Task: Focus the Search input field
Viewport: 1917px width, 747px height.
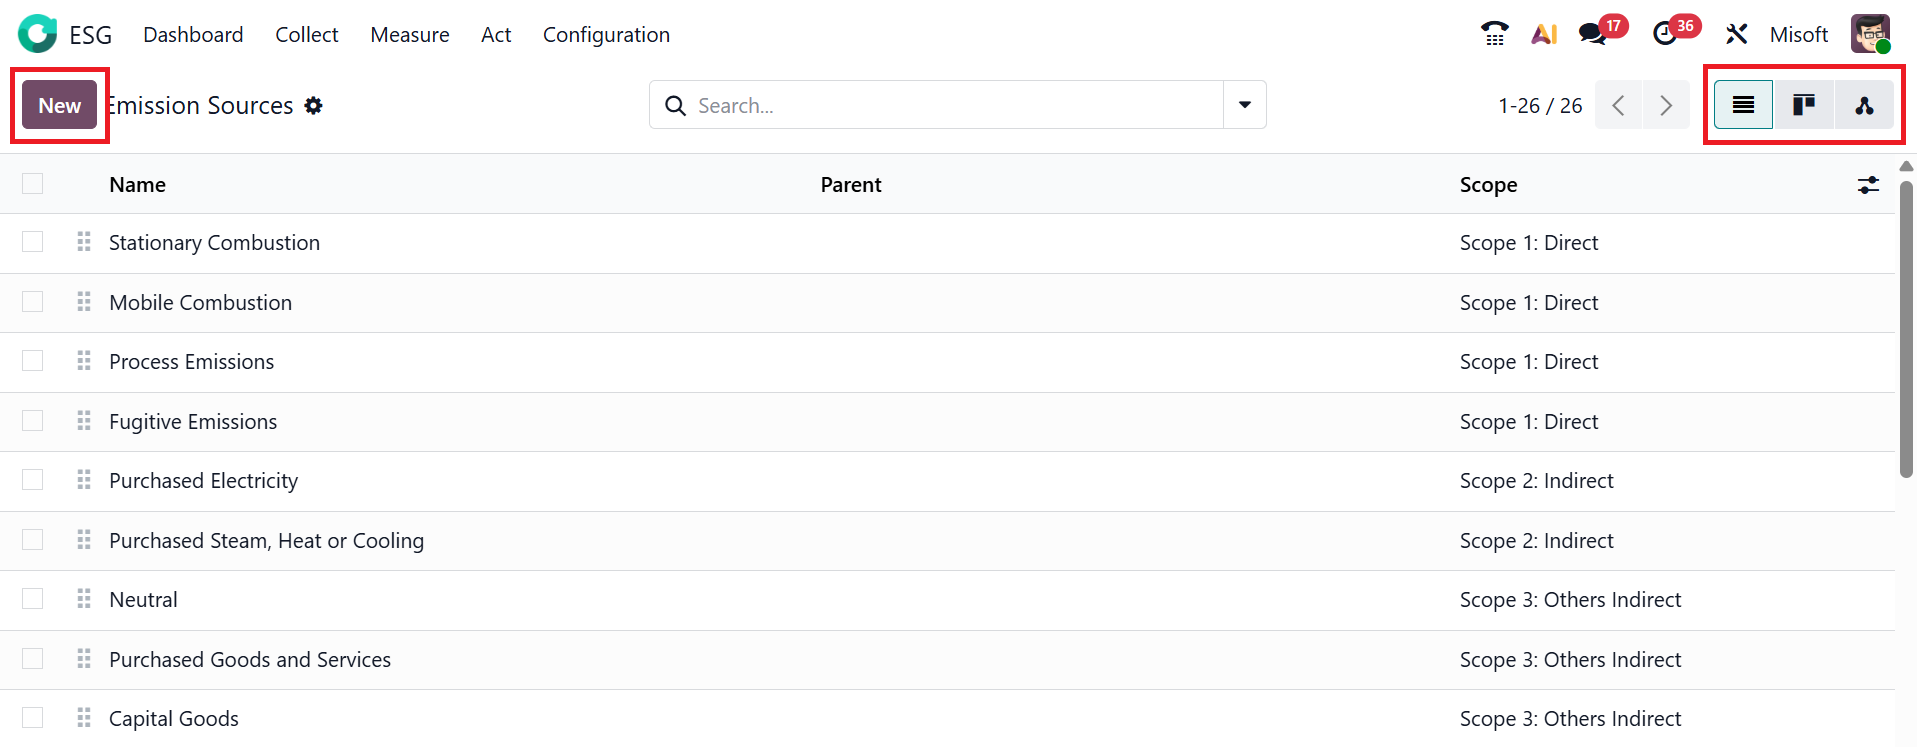Action: pos(950,105)
